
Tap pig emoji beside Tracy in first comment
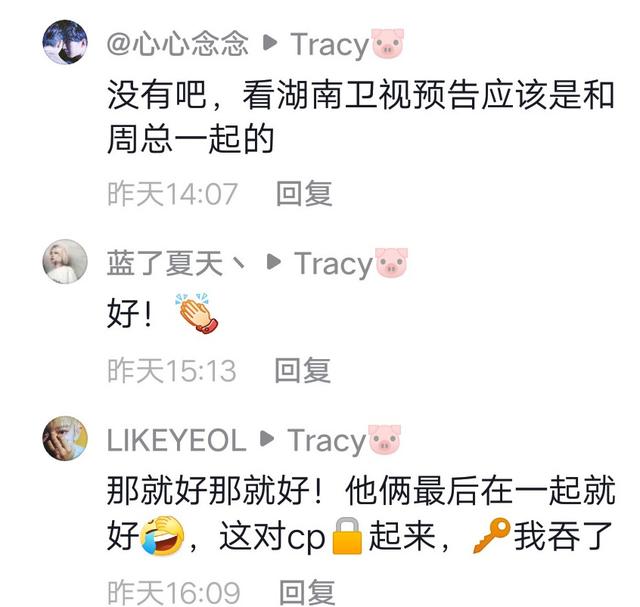pos(388,43)
